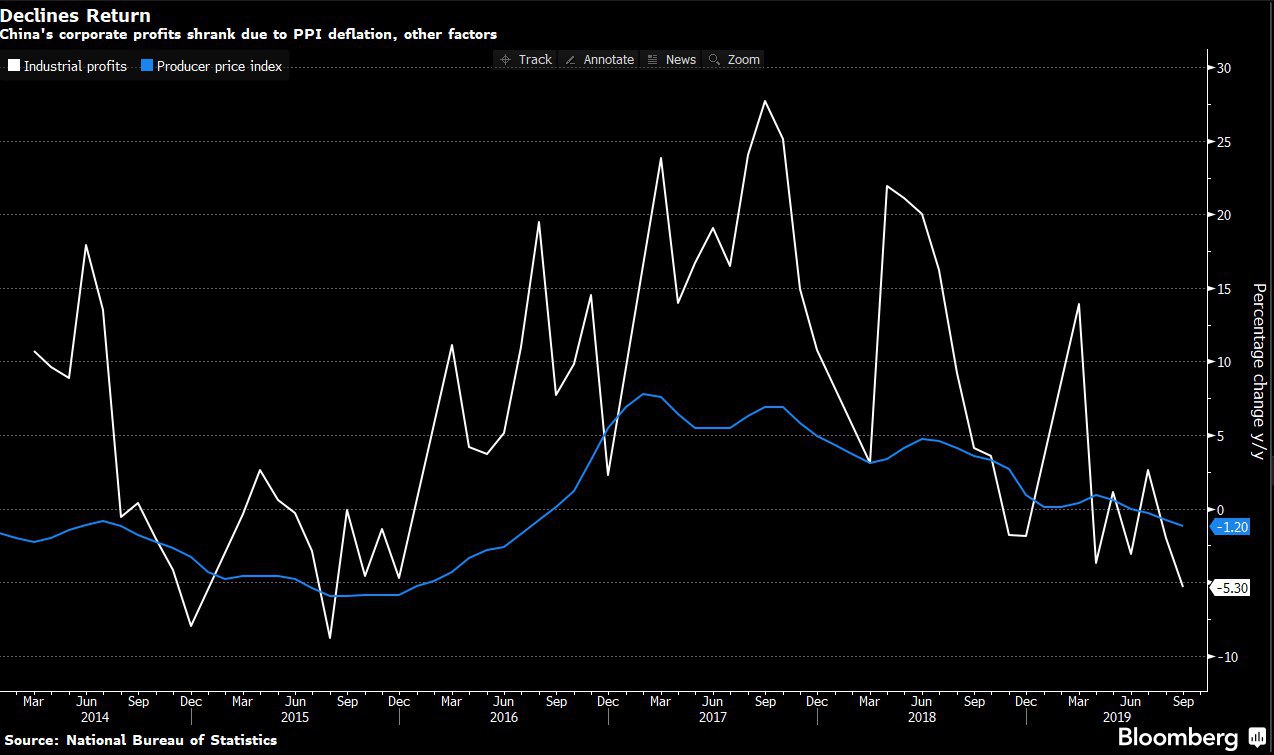Screen dimensions: 1274x755
Task: Click the white -5.30 value flag
Action: click(1232, 588)
